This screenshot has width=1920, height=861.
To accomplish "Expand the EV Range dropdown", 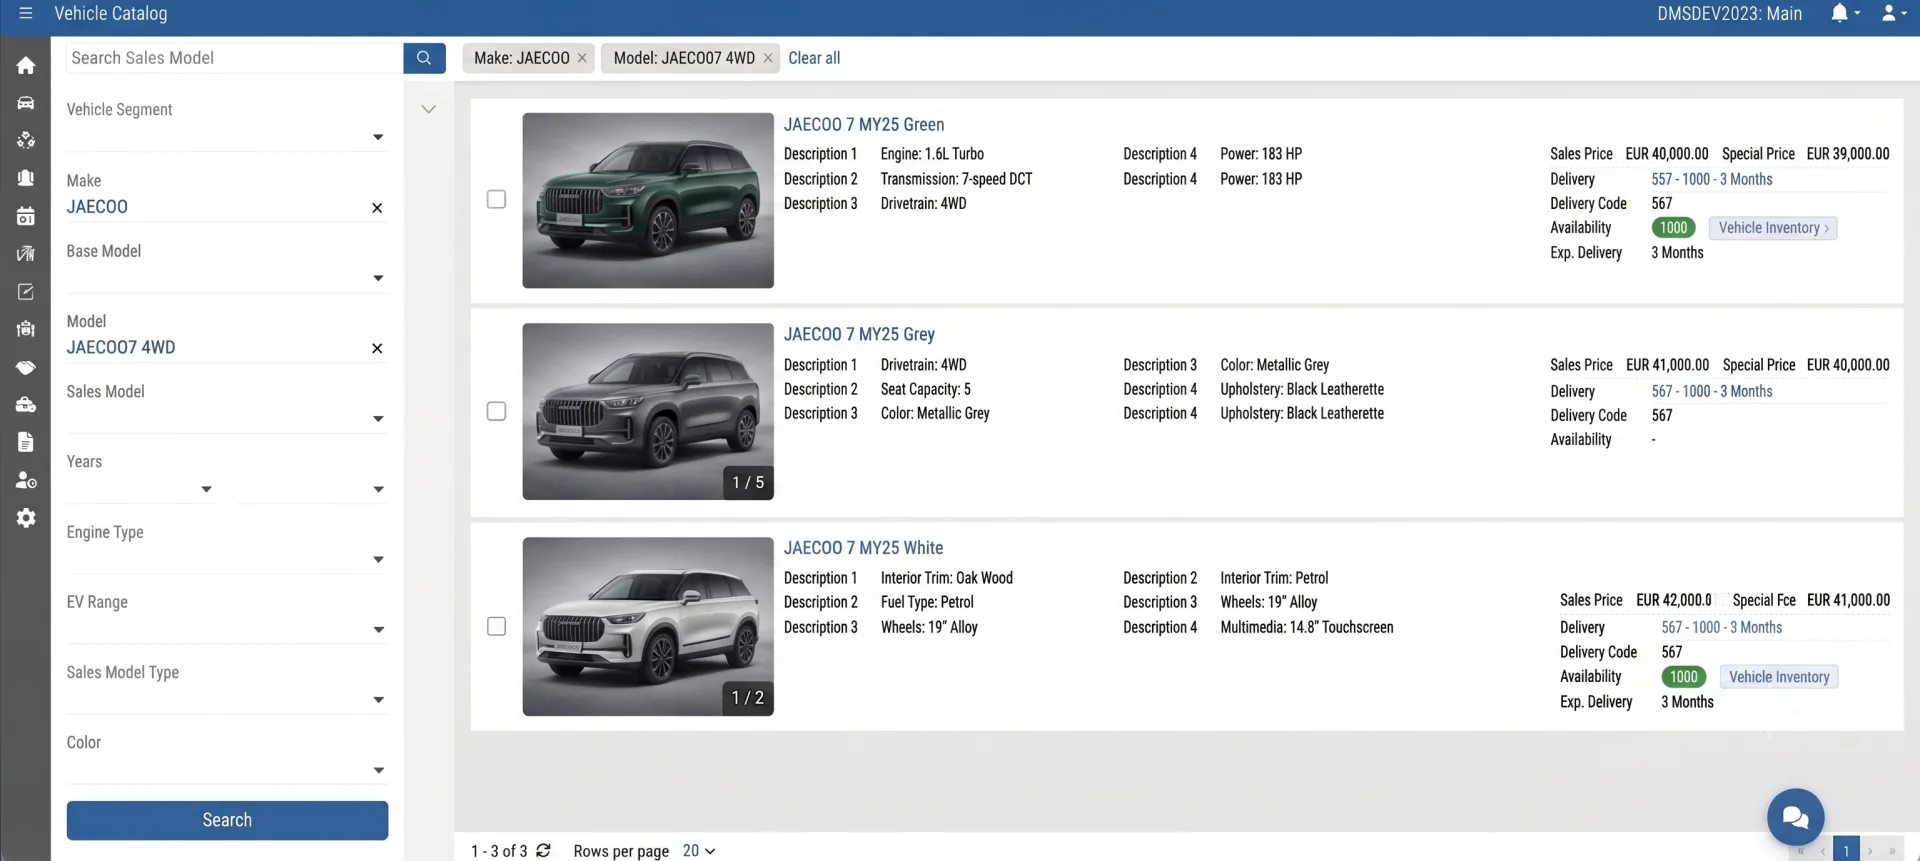I will [378, 629].
